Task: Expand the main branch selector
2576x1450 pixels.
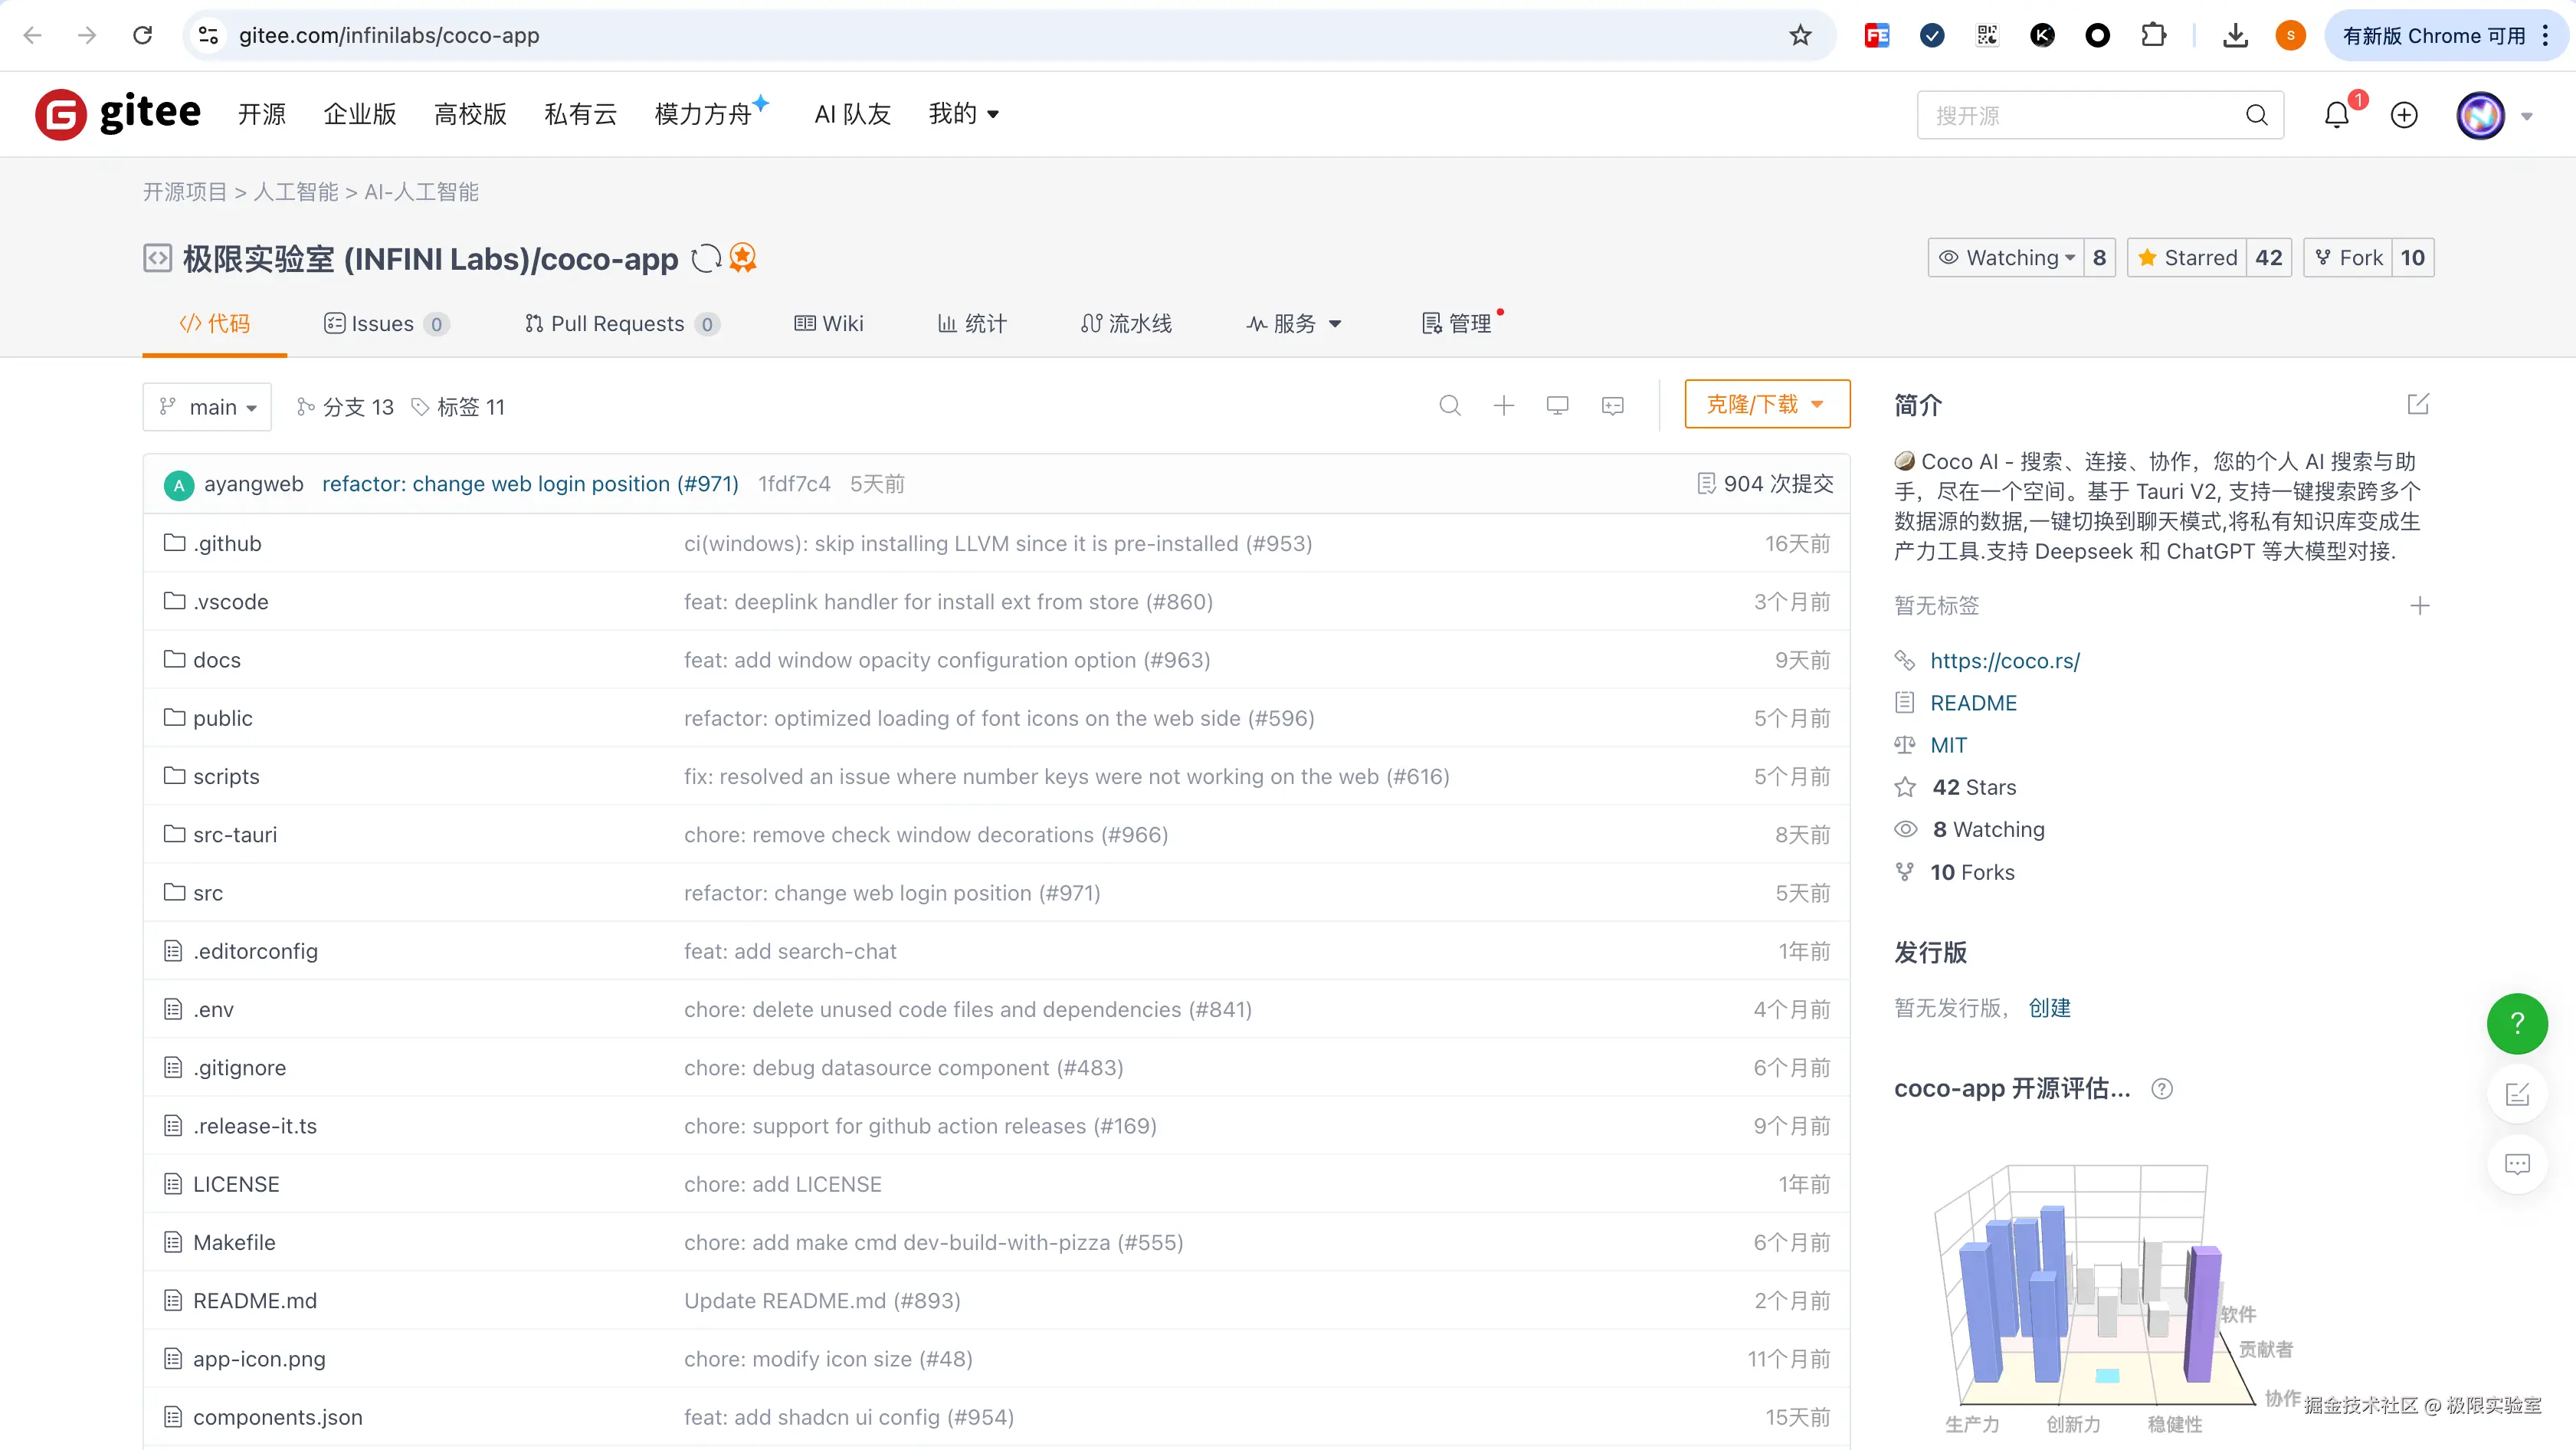Action: point(207,407)
